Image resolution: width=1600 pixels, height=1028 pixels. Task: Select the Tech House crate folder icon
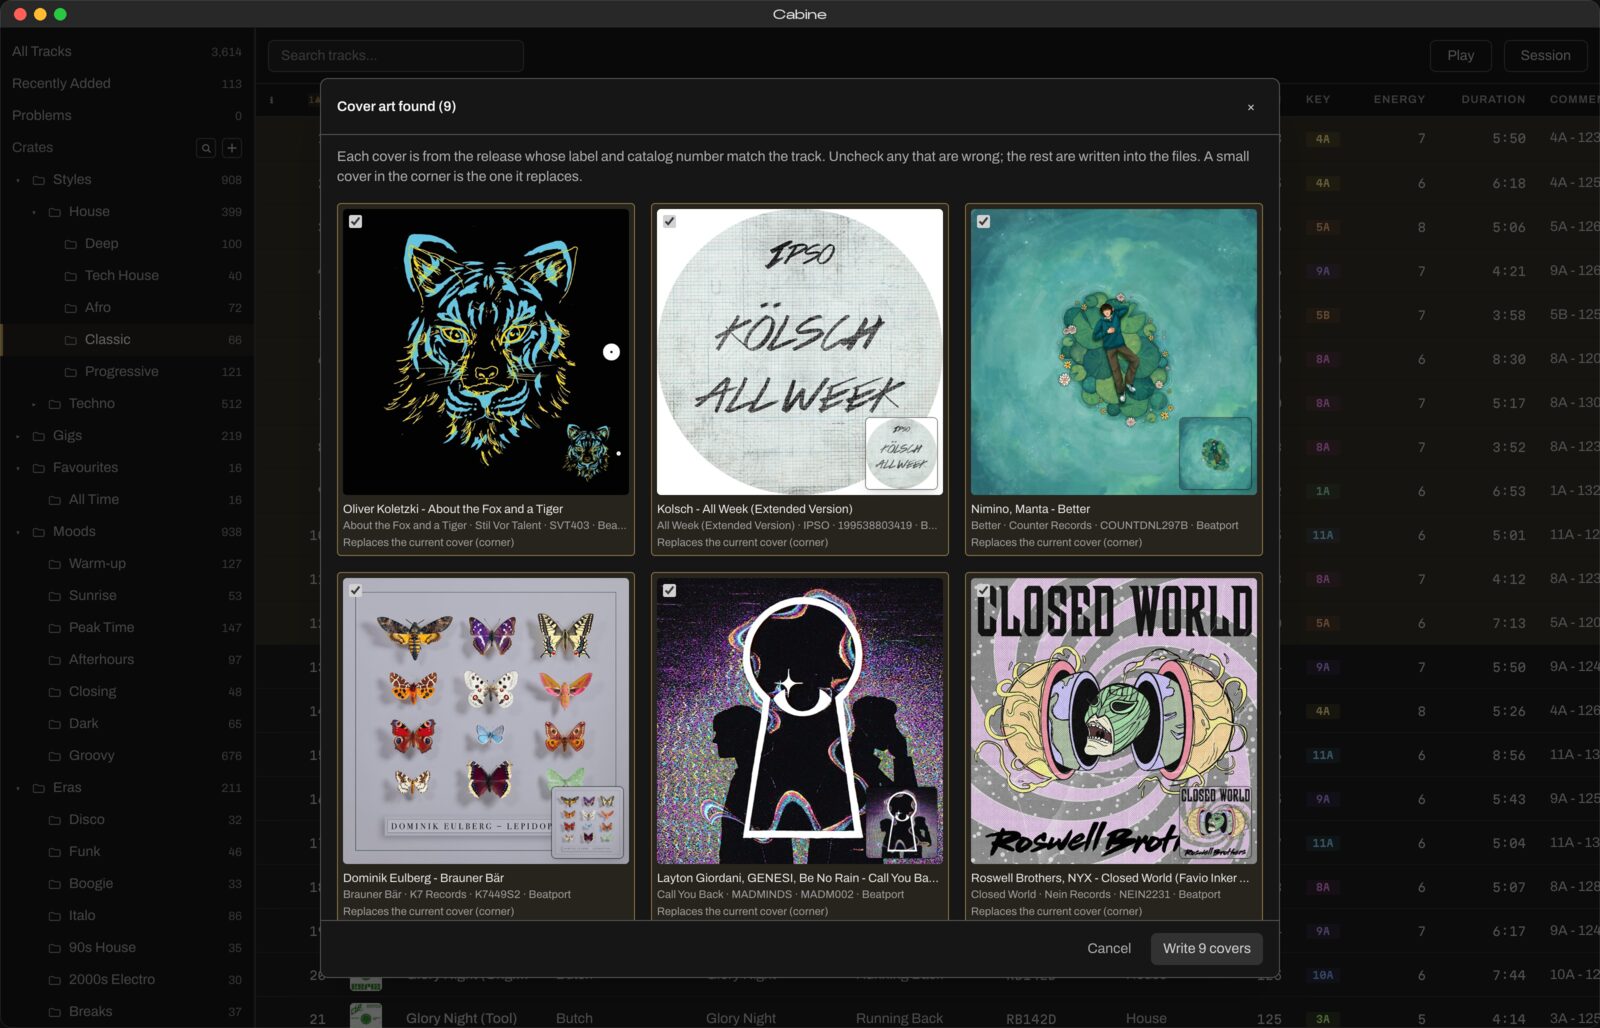coord(71,276)
